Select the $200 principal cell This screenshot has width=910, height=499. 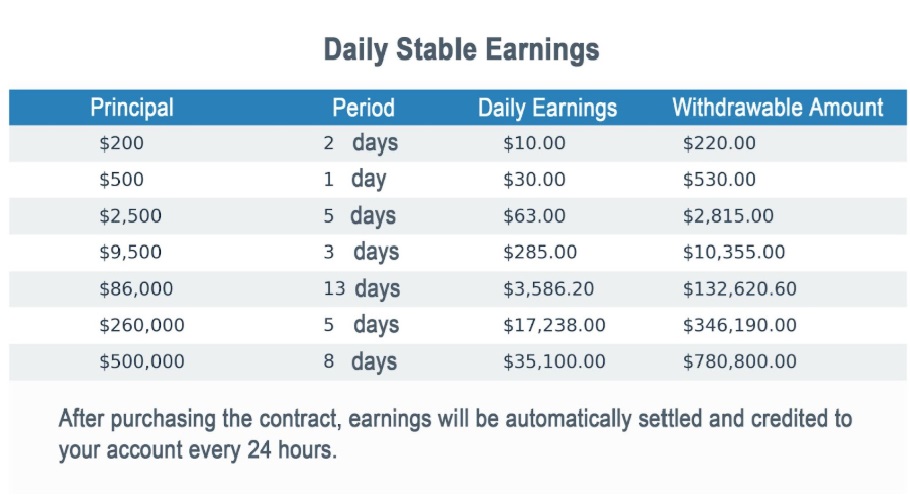click(x=121, y=143)
